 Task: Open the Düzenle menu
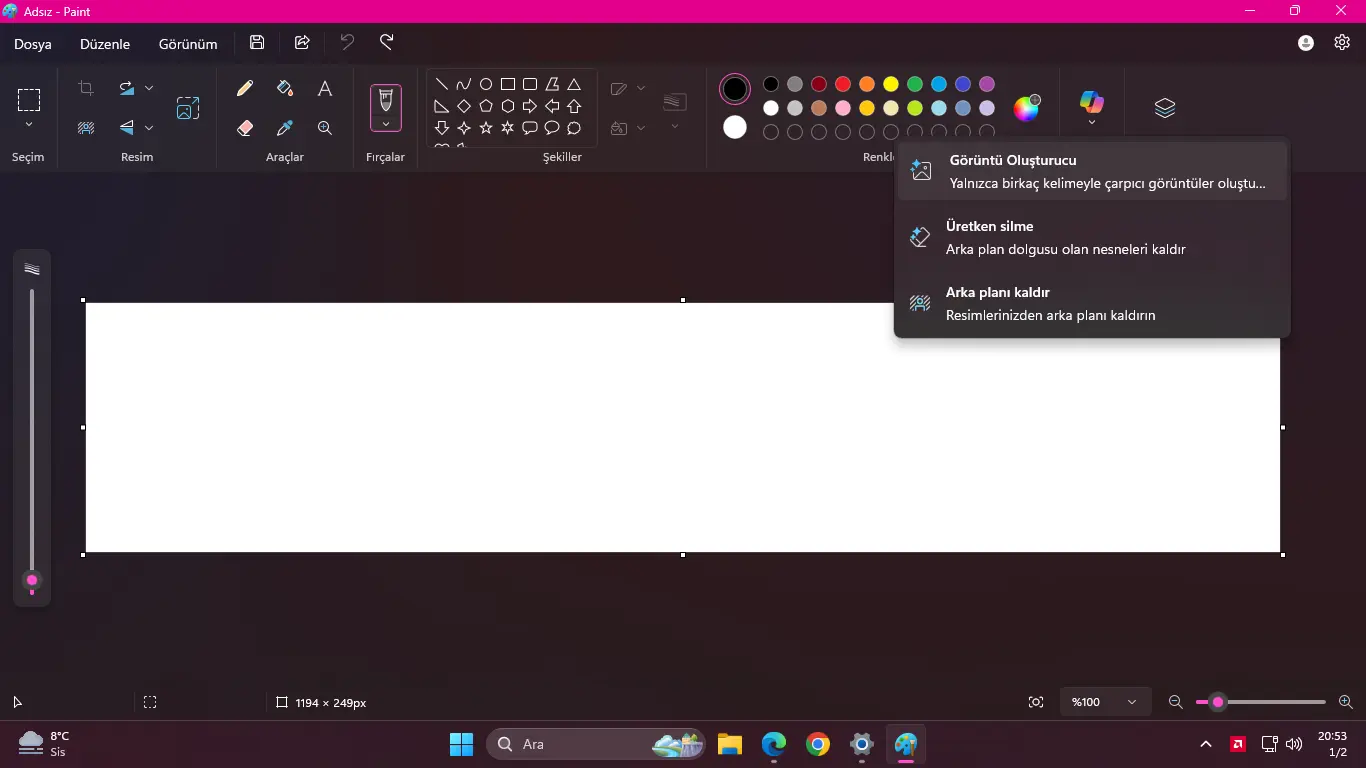(105, 44)
